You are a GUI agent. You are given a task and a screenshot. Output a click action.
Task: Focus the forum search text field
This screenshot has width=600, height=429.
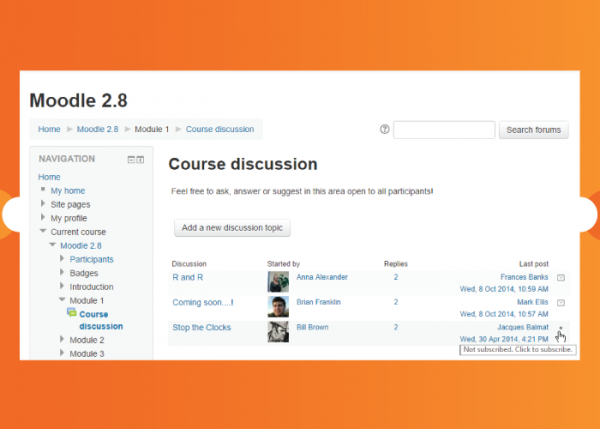click(x=444, y=130)
